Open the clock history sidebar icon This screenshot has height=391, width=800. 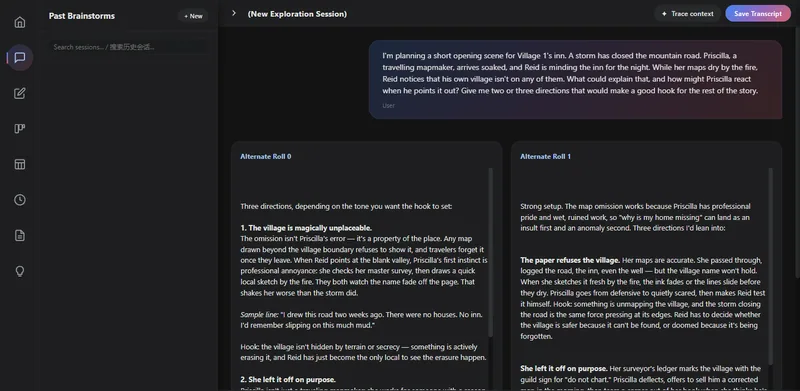tap(20, 200)
